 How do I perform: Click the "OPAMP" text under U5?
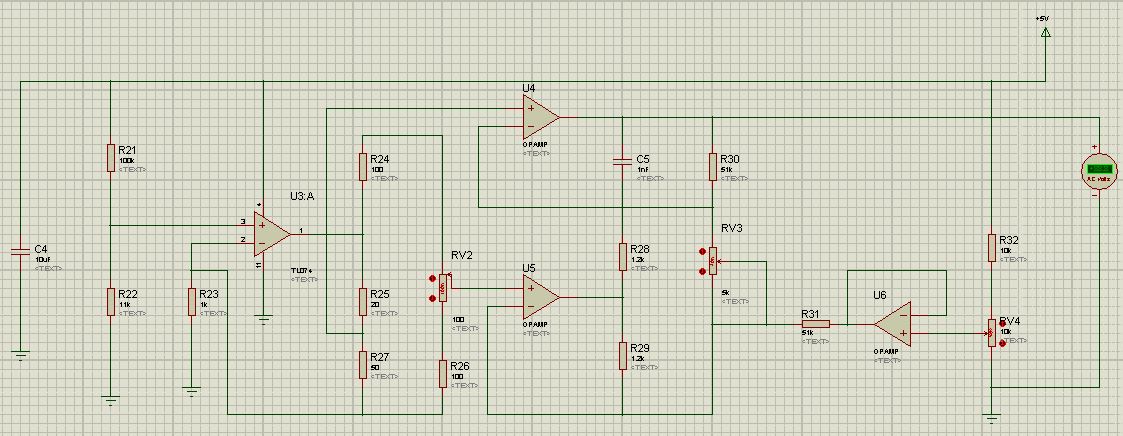536,324
